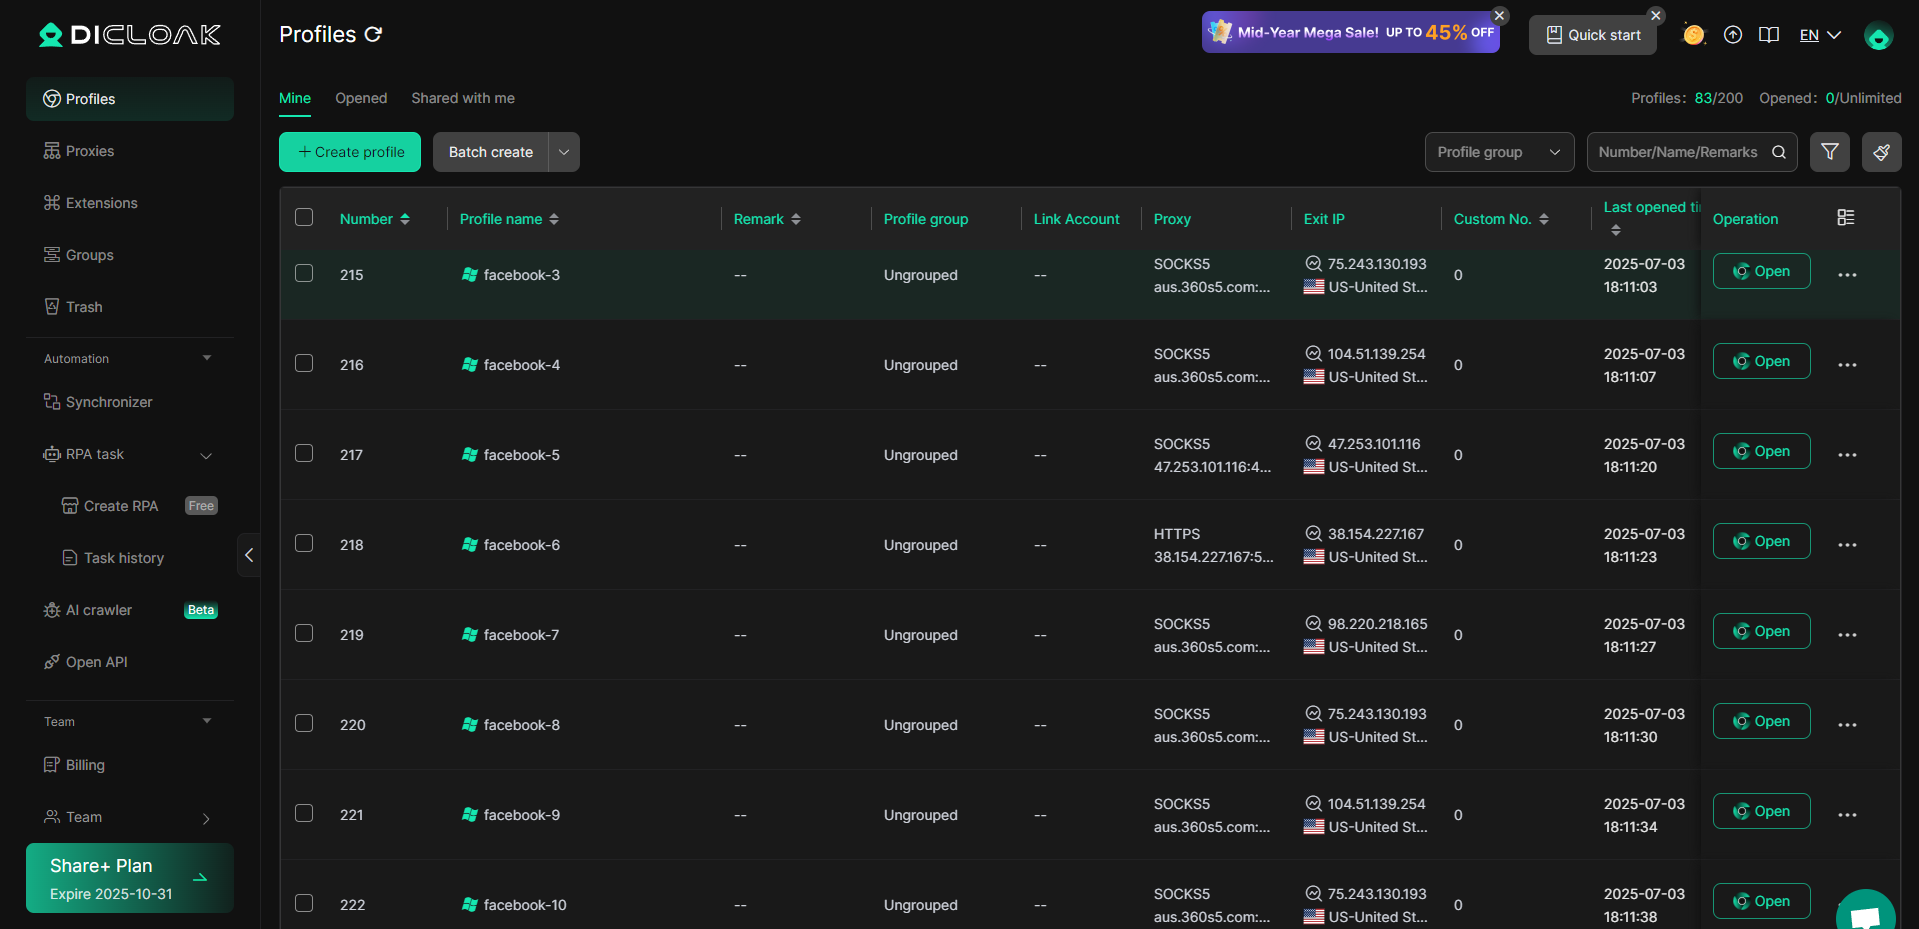
Task: Open the upload arrow icon in top bar
Action: coord(1733,35)
